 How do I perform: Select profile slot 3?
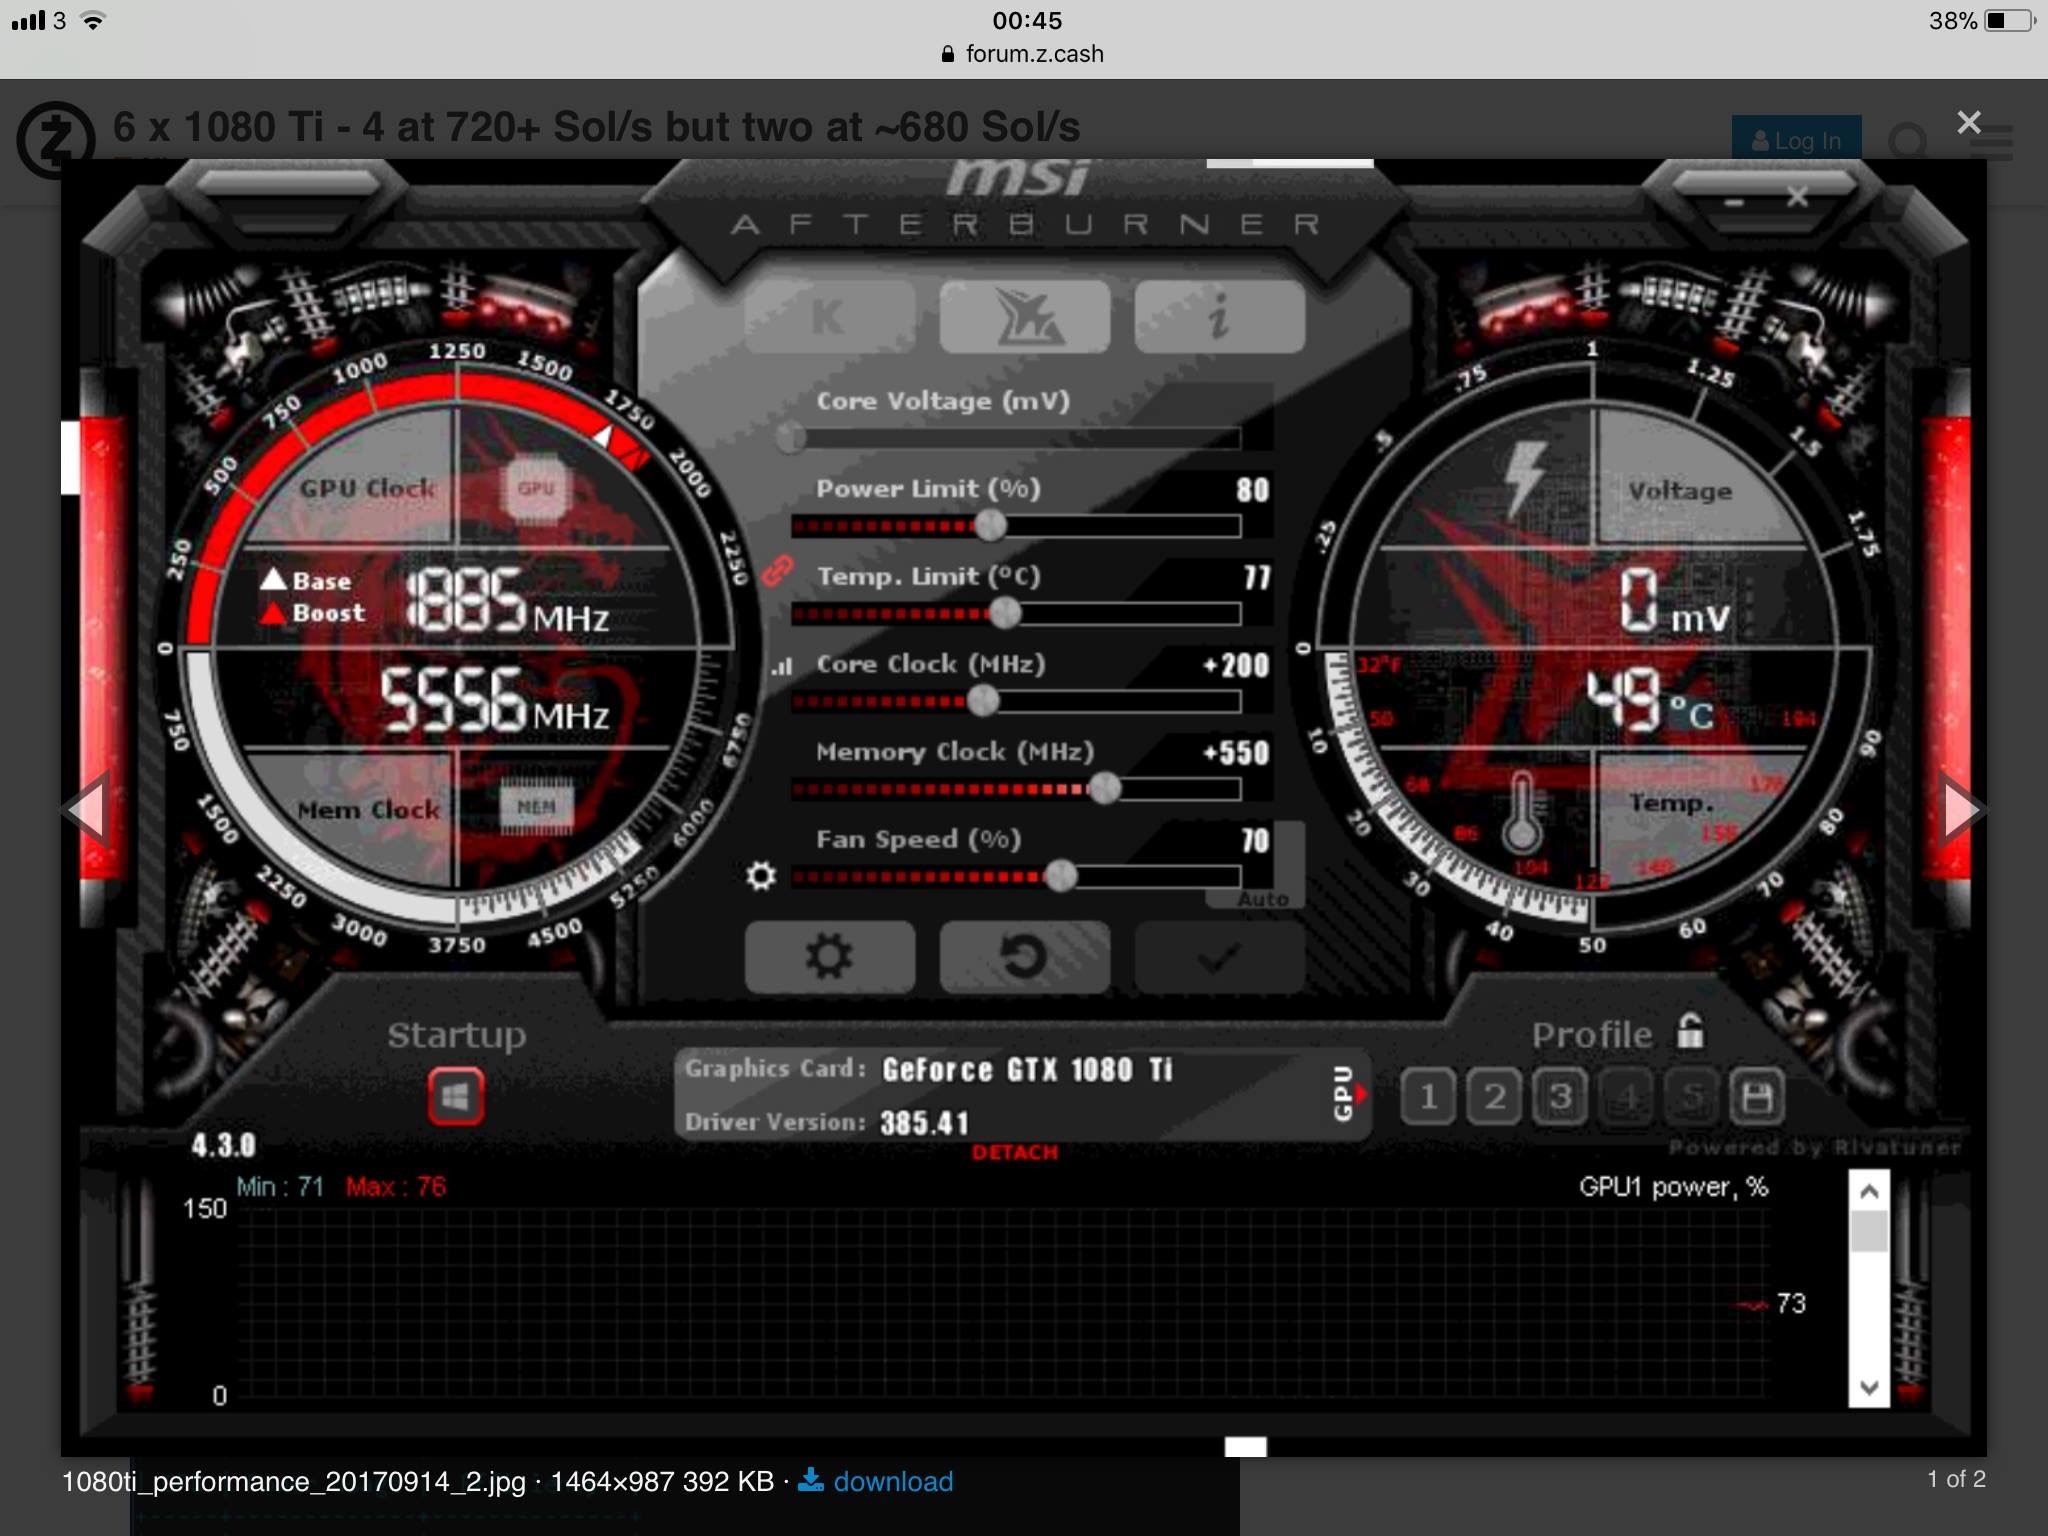click(1560, 1097)
